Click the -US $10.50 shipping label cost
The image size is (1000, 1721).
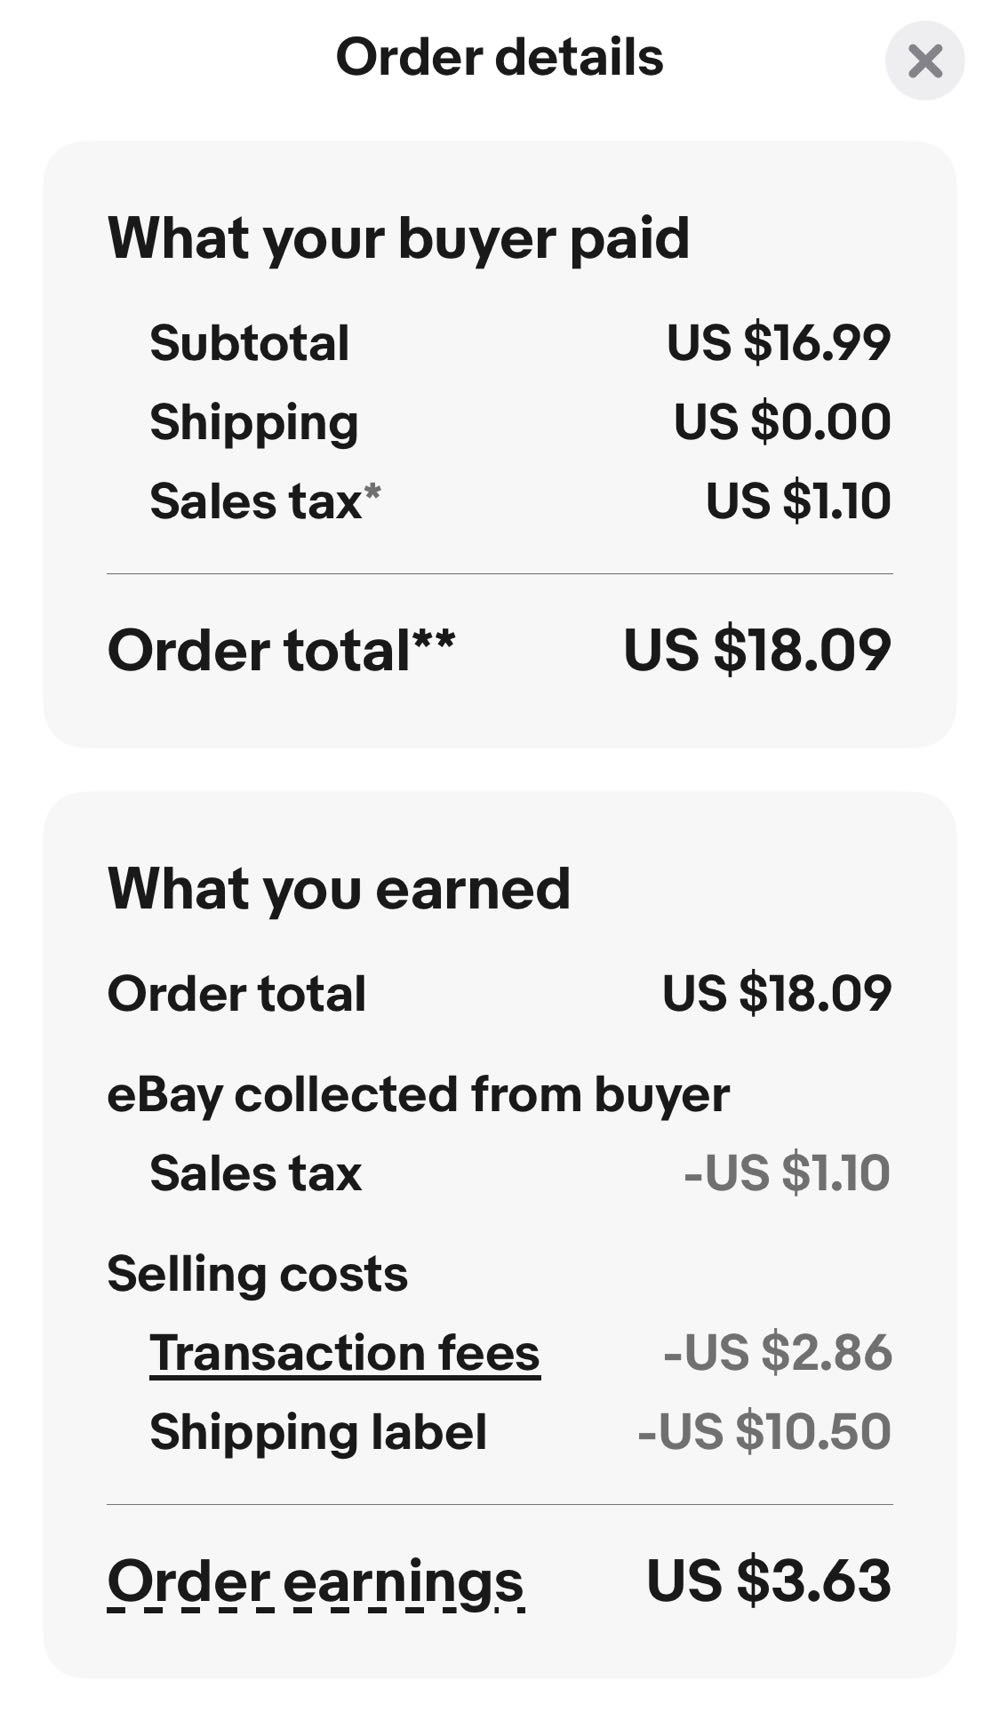click(x=764, y=1432)
